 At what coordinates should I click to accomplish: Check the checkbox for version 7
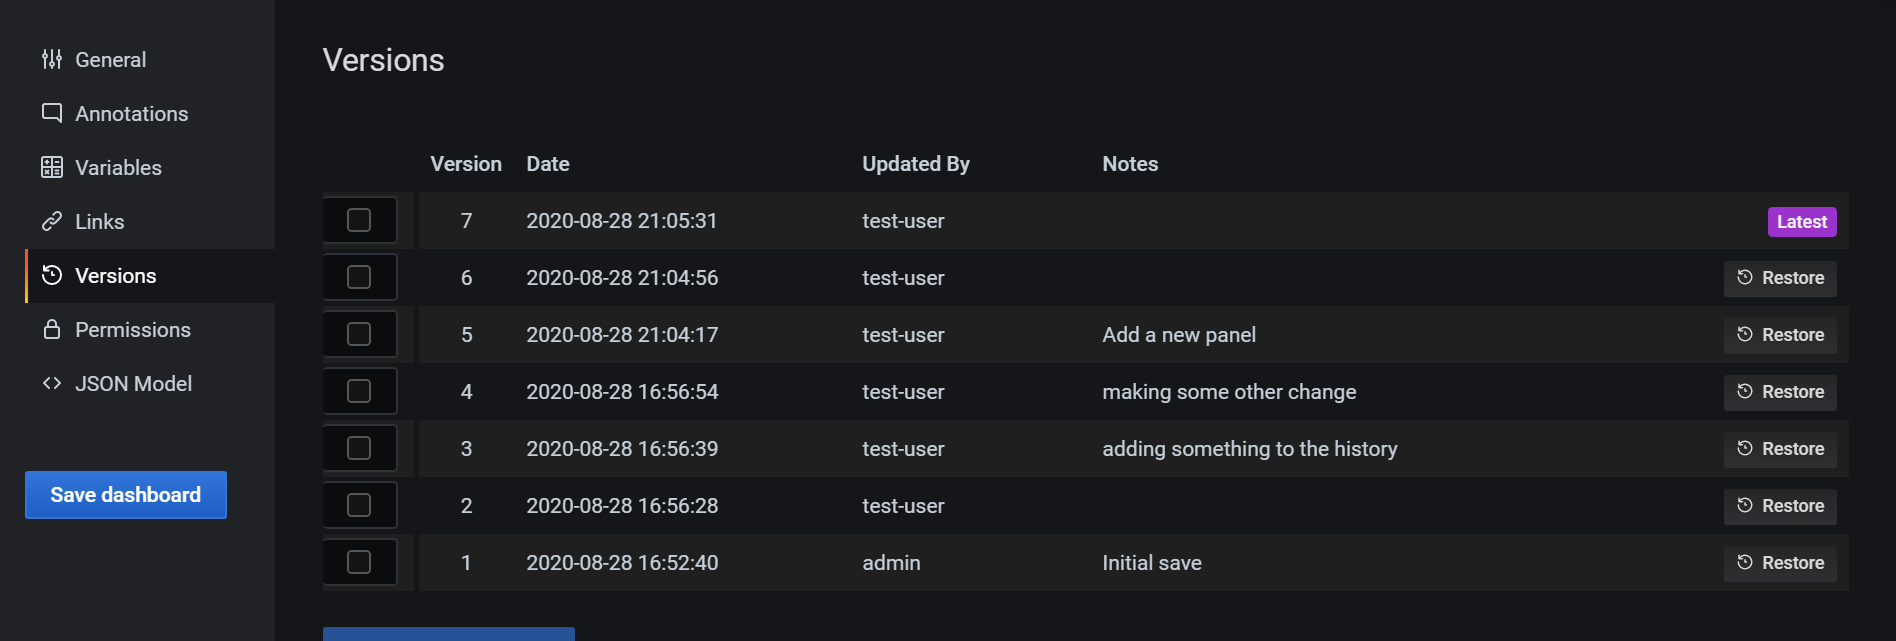359,220
